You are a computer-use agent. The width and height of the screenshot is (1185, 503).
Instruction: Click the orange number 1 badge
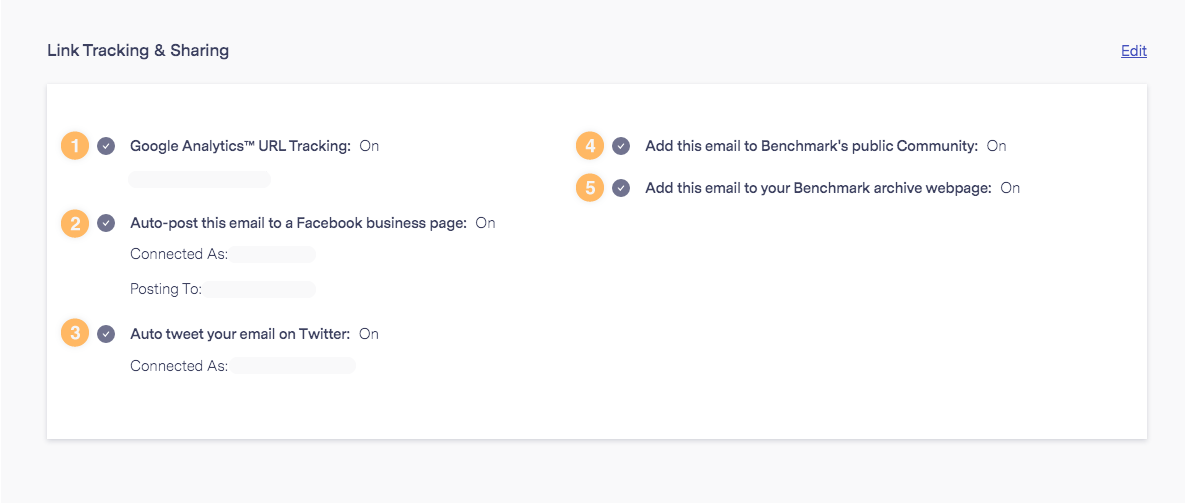[76, 146]
